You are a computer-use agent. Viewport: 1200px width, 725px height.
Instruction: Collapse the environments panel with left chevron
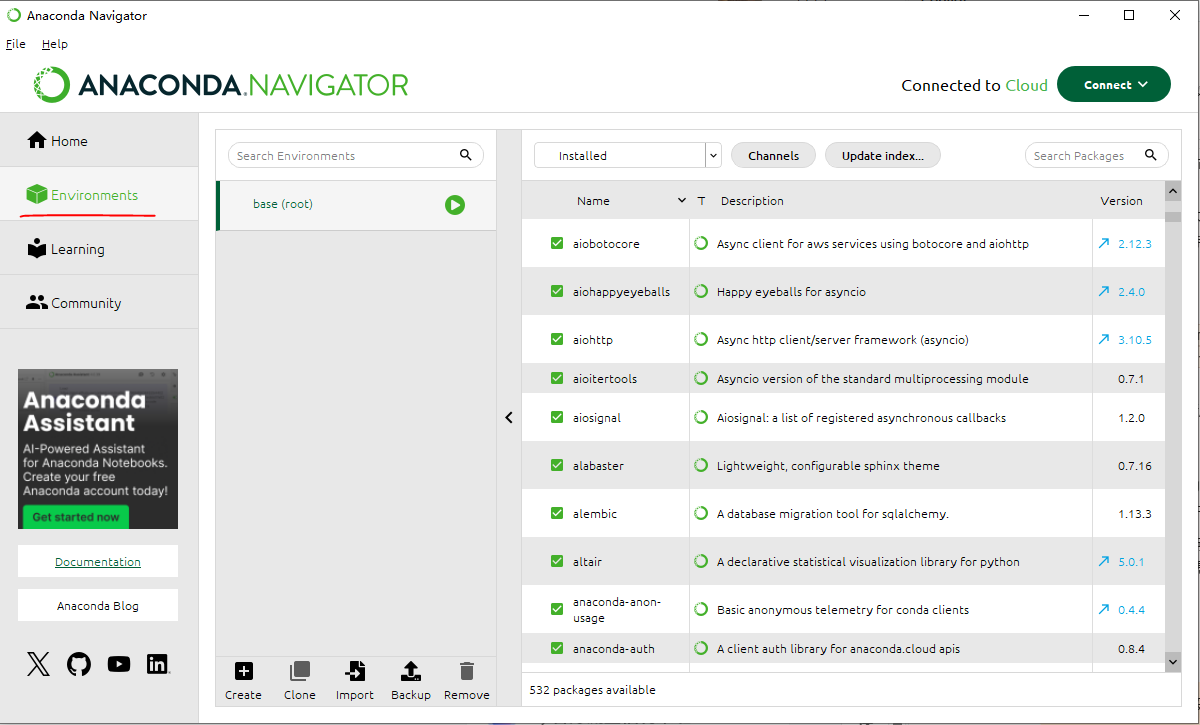509,418
